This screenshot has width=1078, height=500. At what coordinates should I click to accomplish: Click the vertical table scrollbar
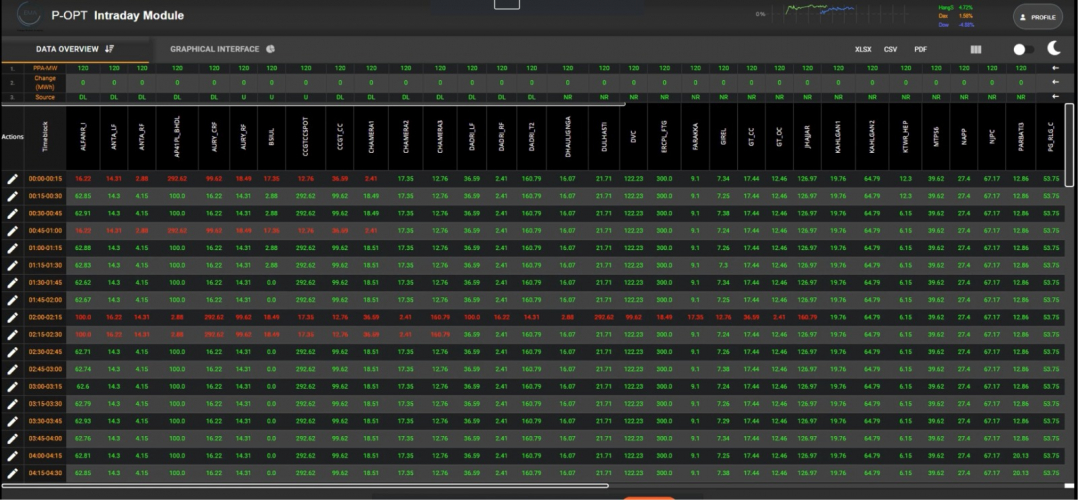pyautogui.click(x=1069, y=144)
